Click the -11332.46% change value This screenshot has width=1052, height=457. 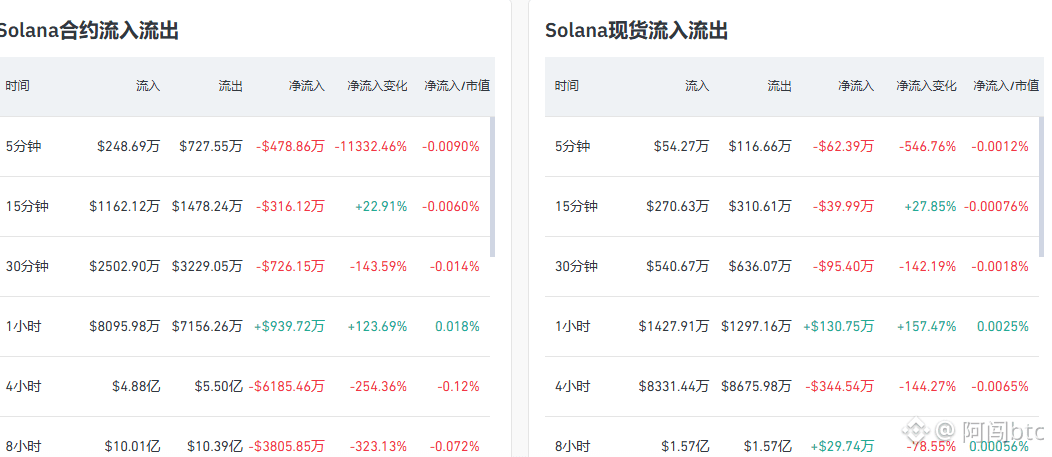coord(371,146)
